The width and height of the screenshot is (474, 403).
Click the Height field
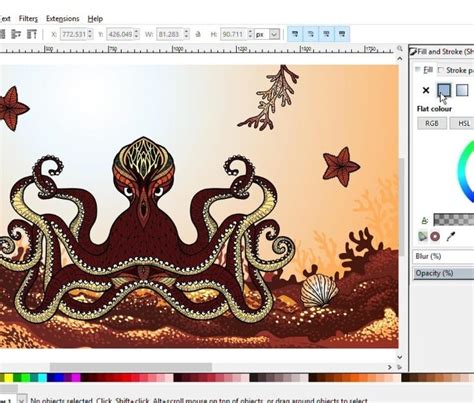pos(233,34)
